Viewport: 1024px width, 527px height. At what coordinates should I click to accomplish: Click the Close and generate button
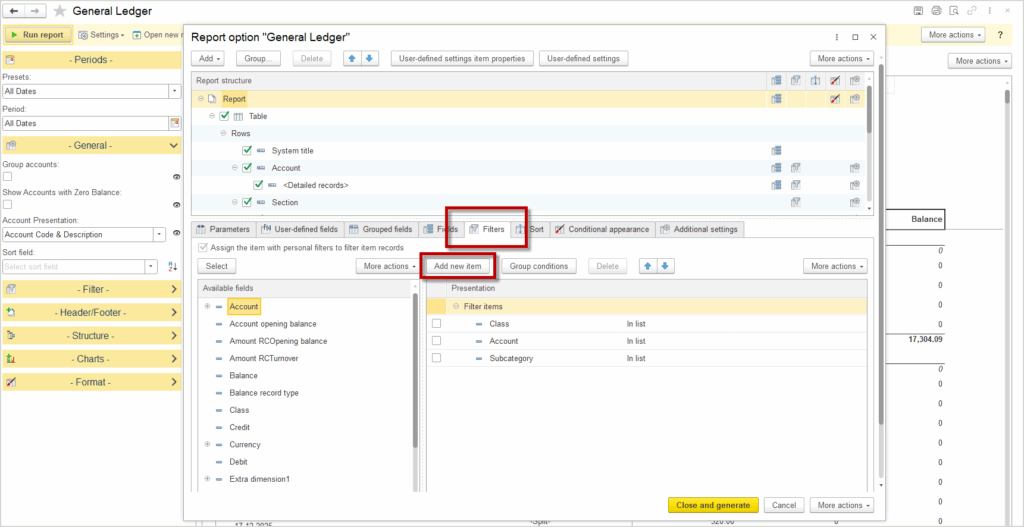click(713, 505)
